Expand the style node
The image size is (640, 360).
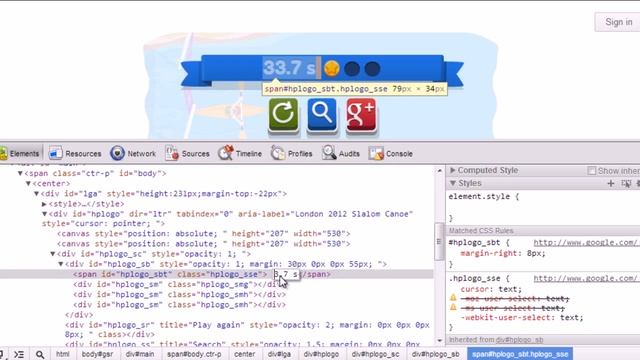(44, 204)
